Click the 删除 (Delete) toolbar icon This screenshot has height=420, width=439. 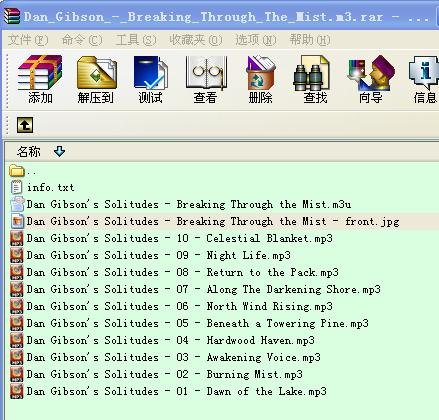(x=260, y=73)
